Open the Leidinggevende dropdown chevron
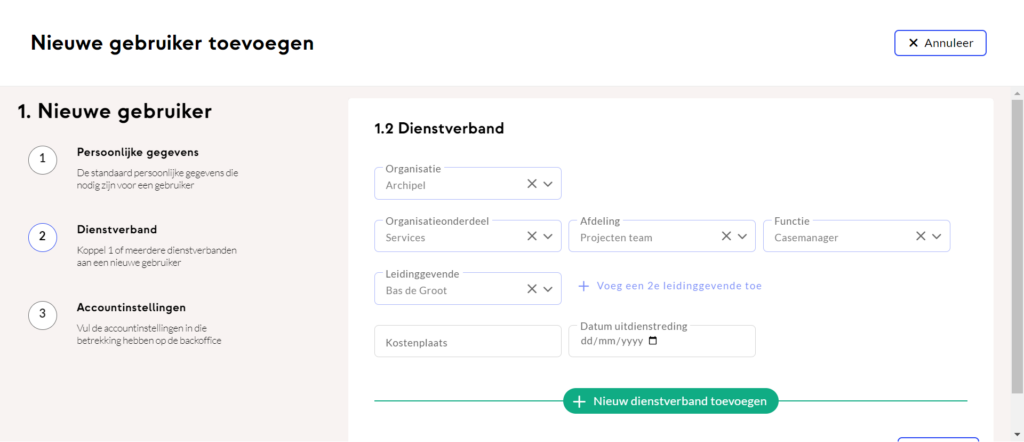 (549, 289)
